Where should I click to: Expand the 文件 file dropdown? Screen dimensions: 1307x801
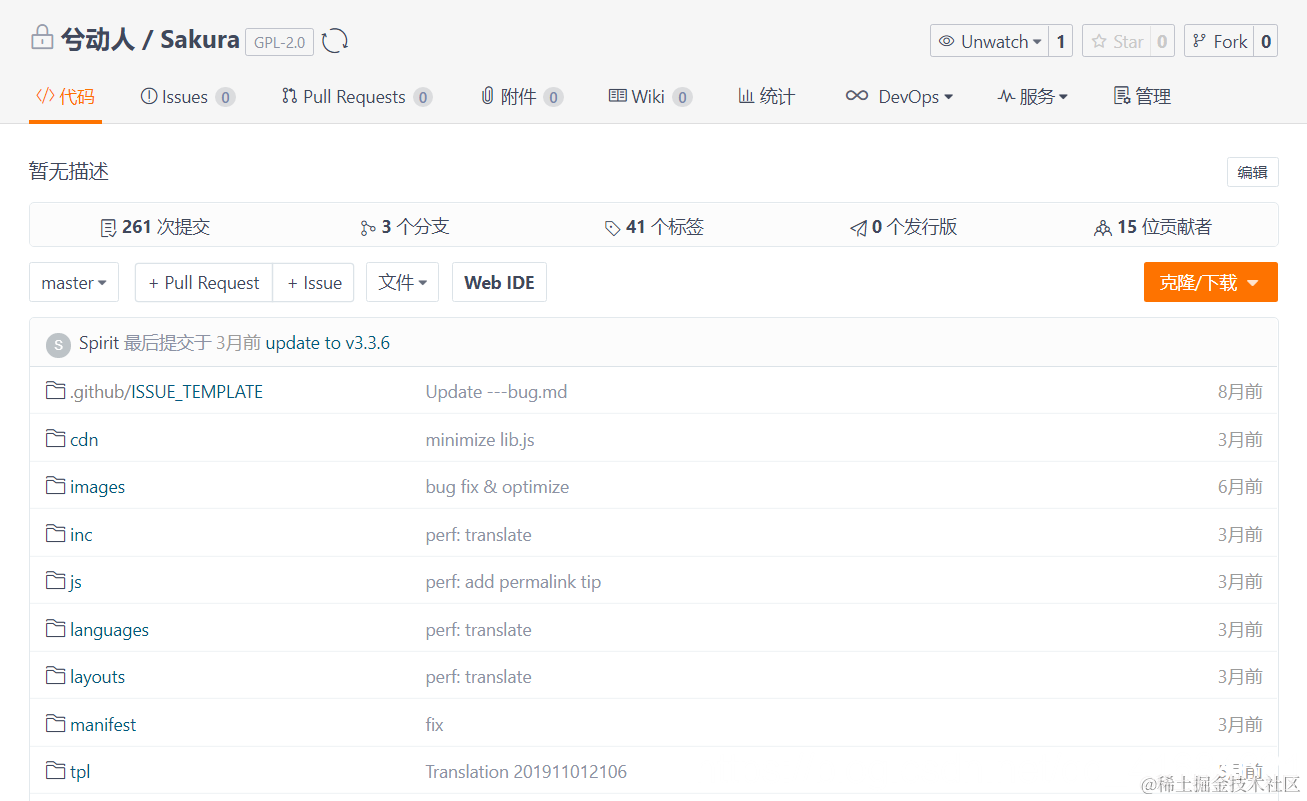402,283
